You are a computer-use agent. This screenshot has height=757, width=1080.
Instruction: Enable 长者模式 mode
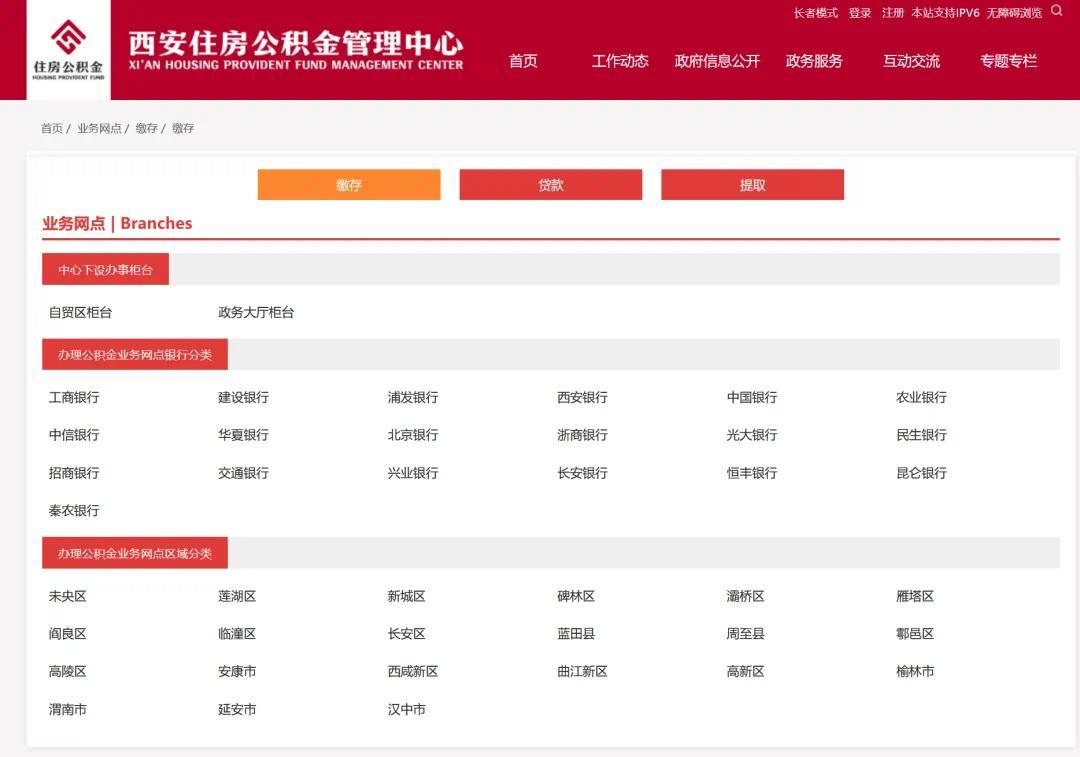click(820, 13)
